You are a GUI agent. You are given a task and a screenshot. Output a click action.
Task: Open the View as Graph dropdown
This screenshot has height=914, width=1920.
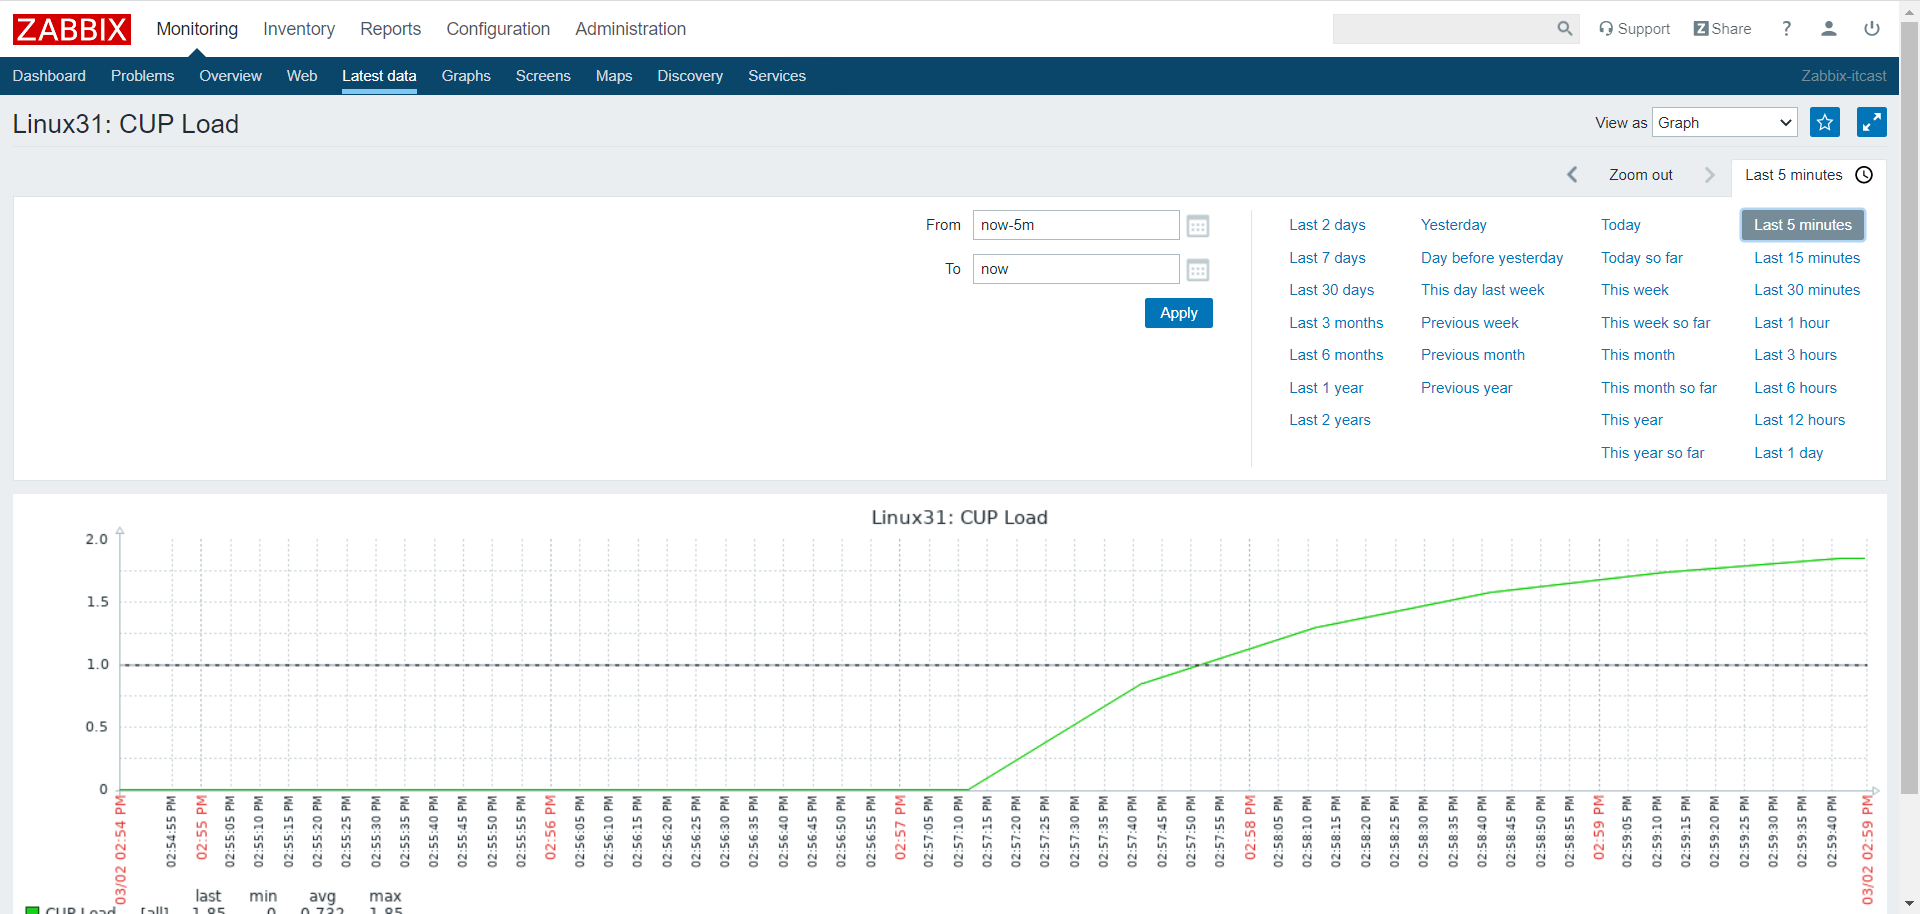(1725, 122)
